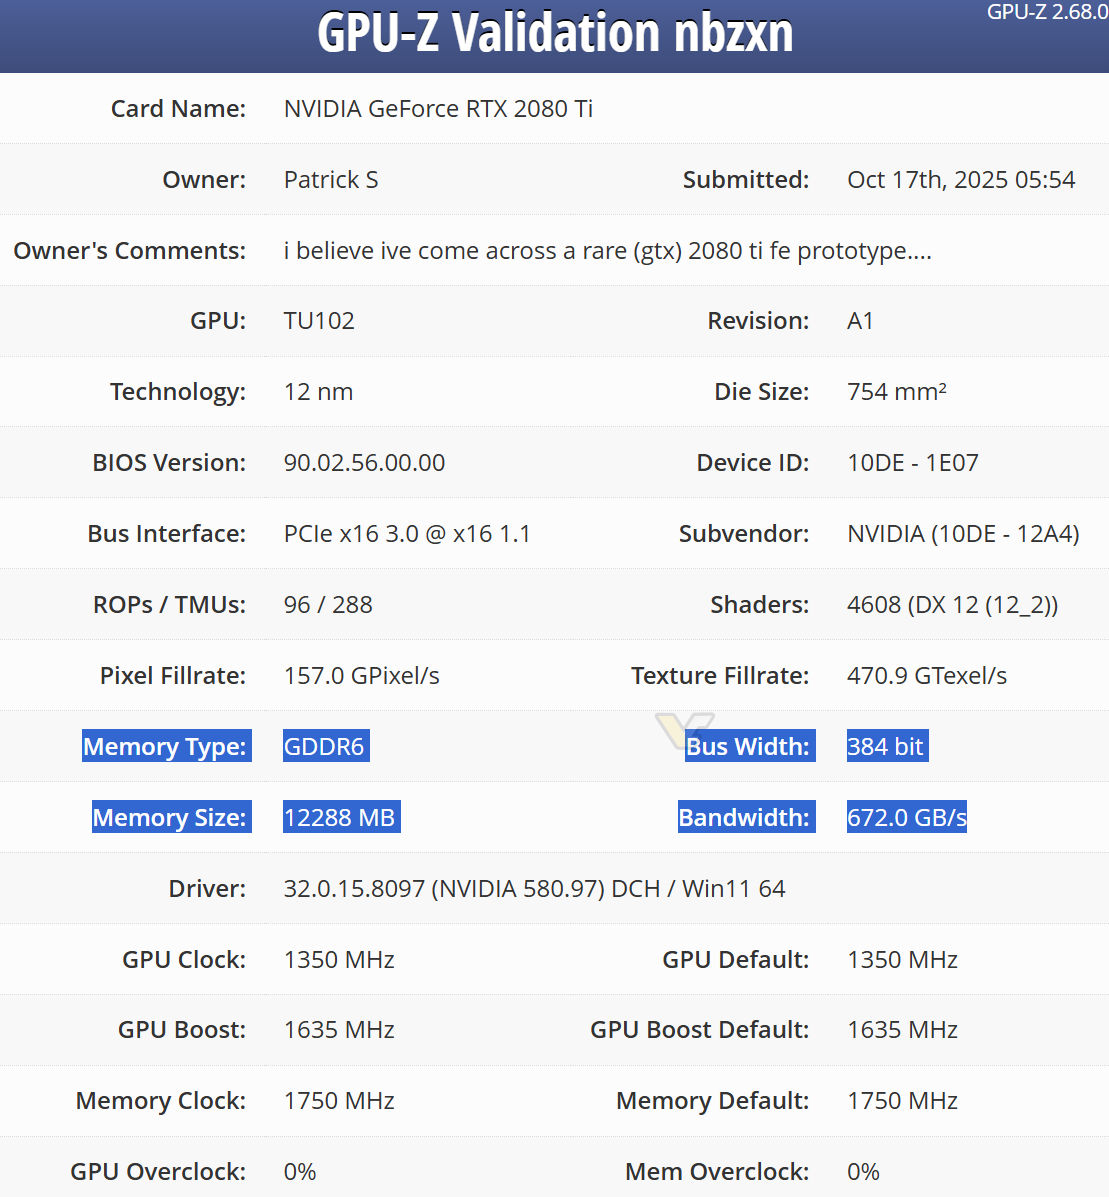The height and width of the screenshot is (1197, 1109).
Task: Click the GPU Clock 1350 MHz value
Action: pos(339,959)
